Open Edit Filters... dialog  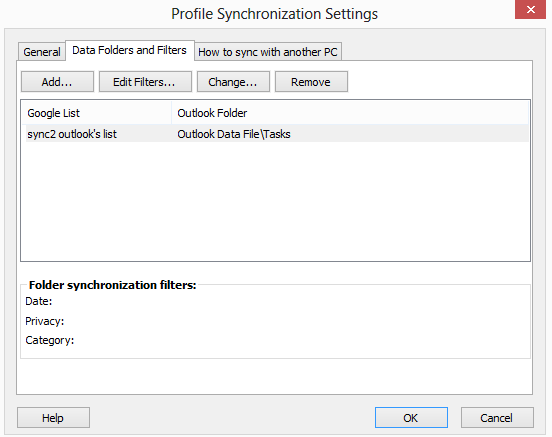tap(145, 82)
